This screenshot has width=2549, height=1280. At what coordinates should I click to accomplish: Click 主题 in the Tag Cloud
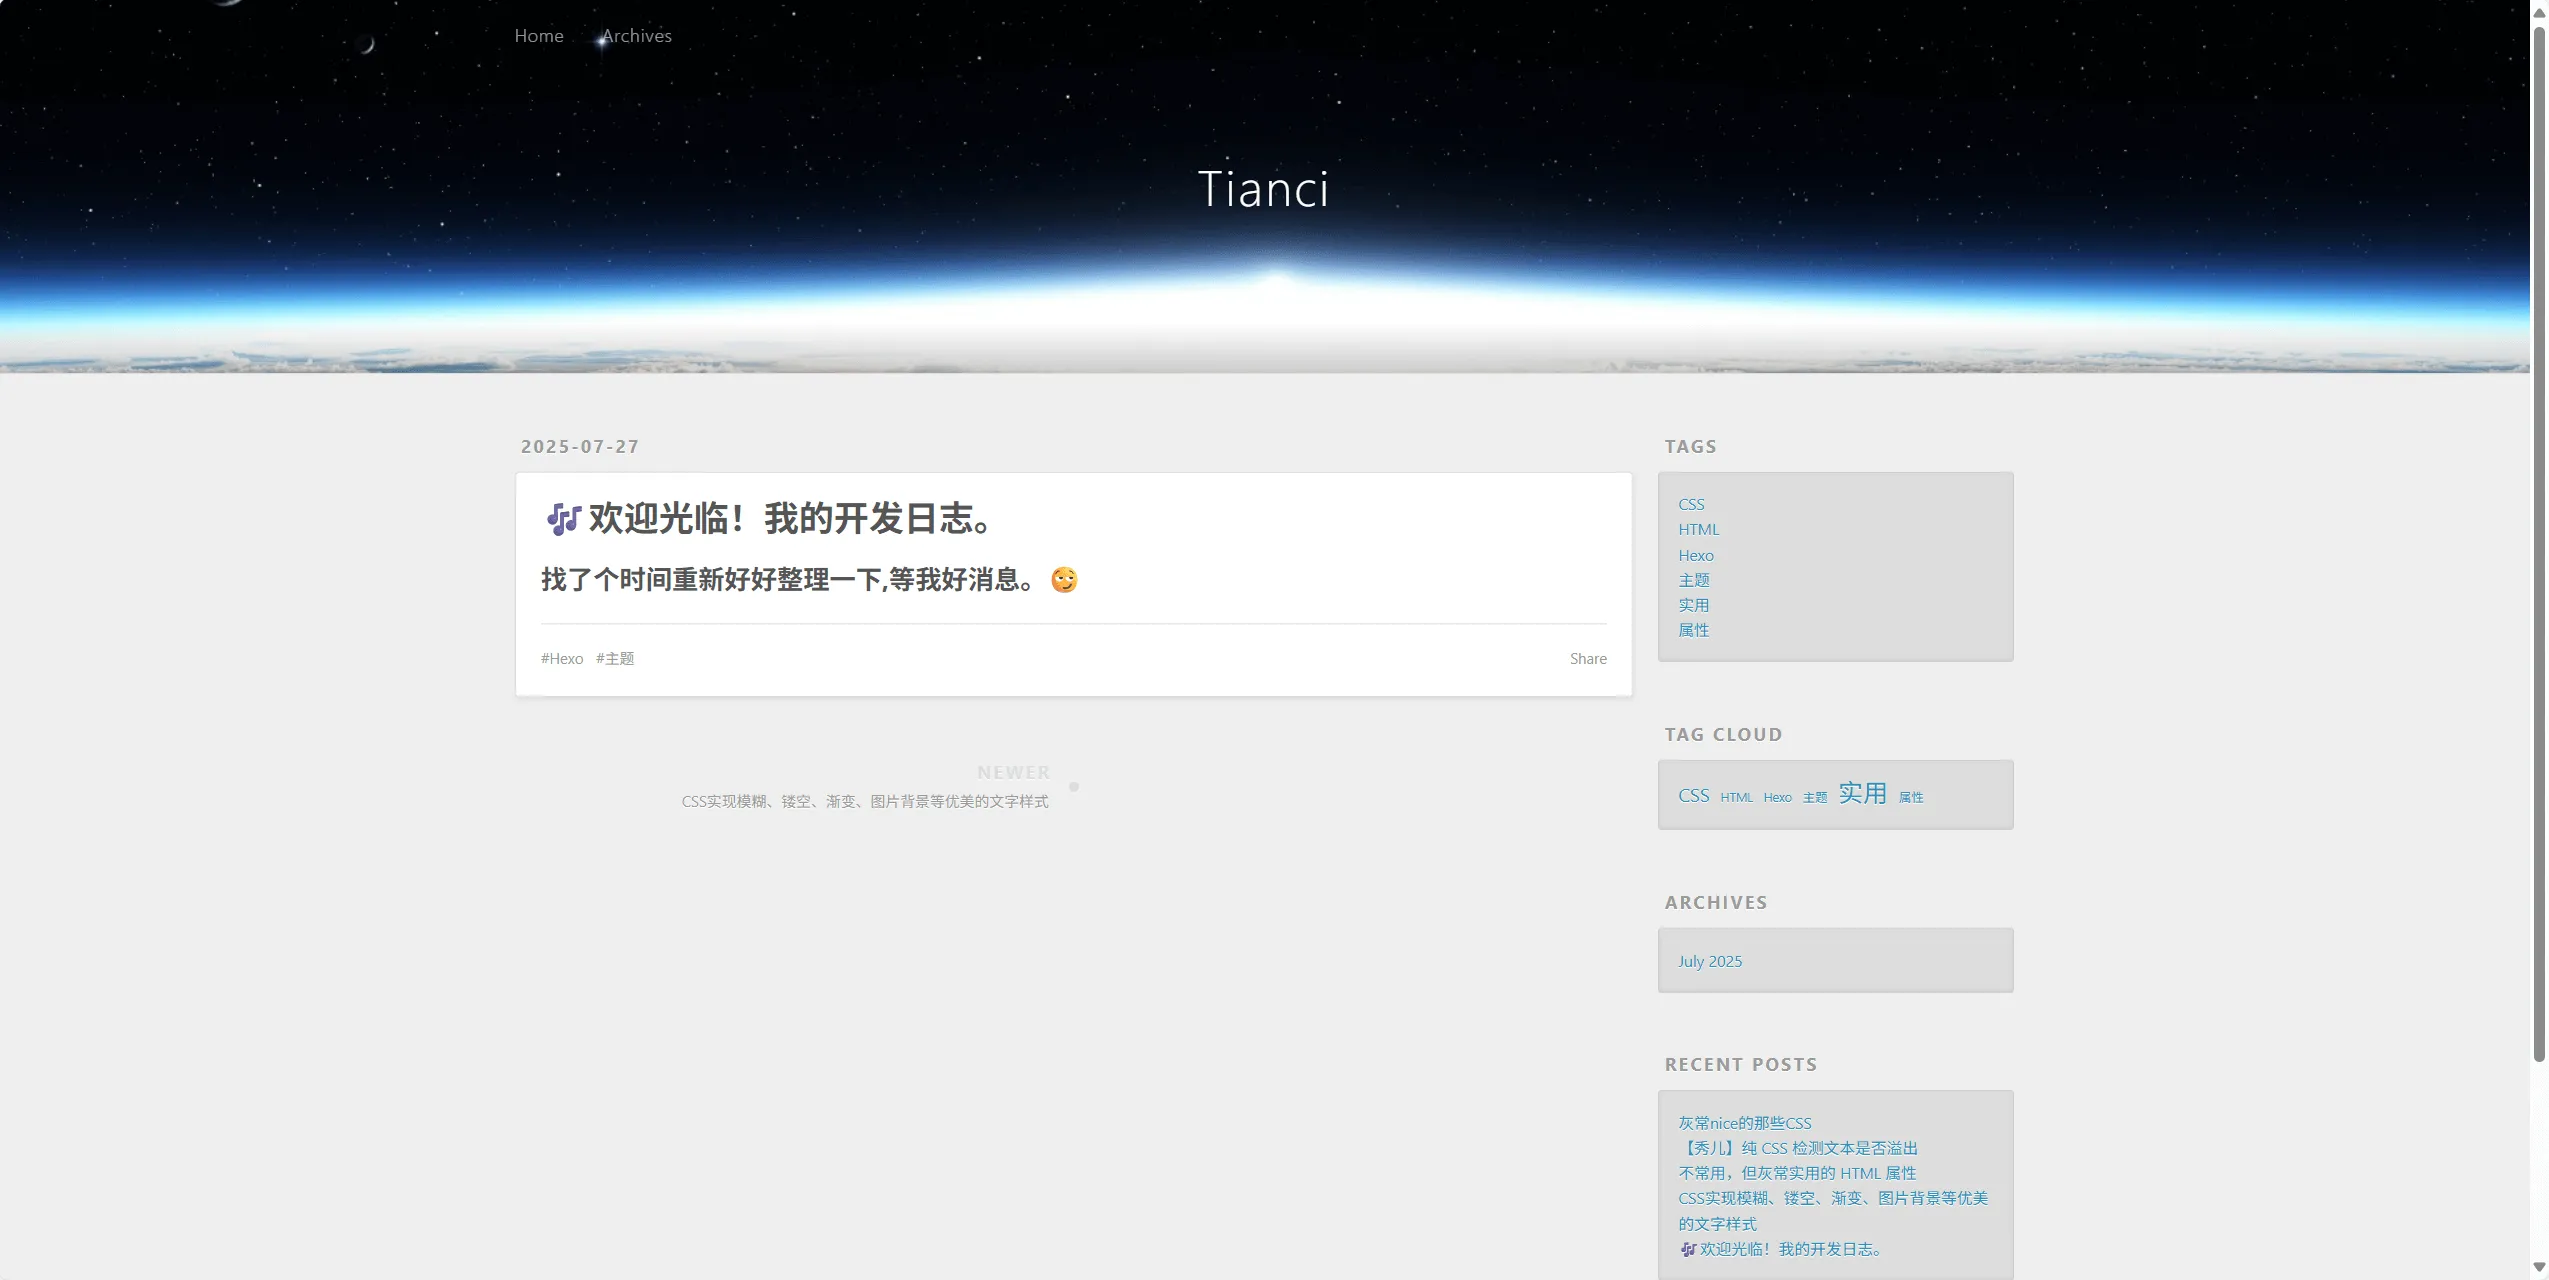(x=1815, y=798)
